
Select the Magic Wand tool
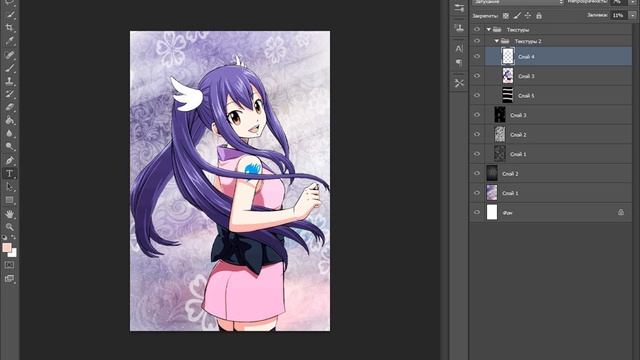9,15
